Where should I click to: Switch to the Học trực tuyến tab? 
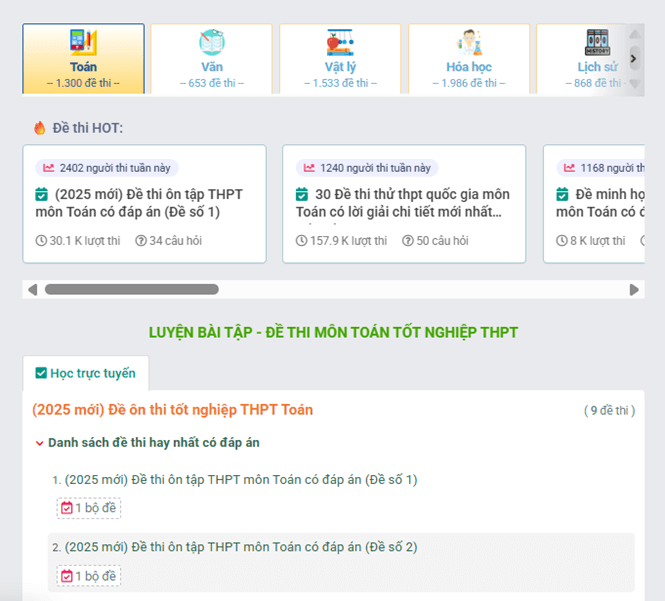tap(86, 373)
